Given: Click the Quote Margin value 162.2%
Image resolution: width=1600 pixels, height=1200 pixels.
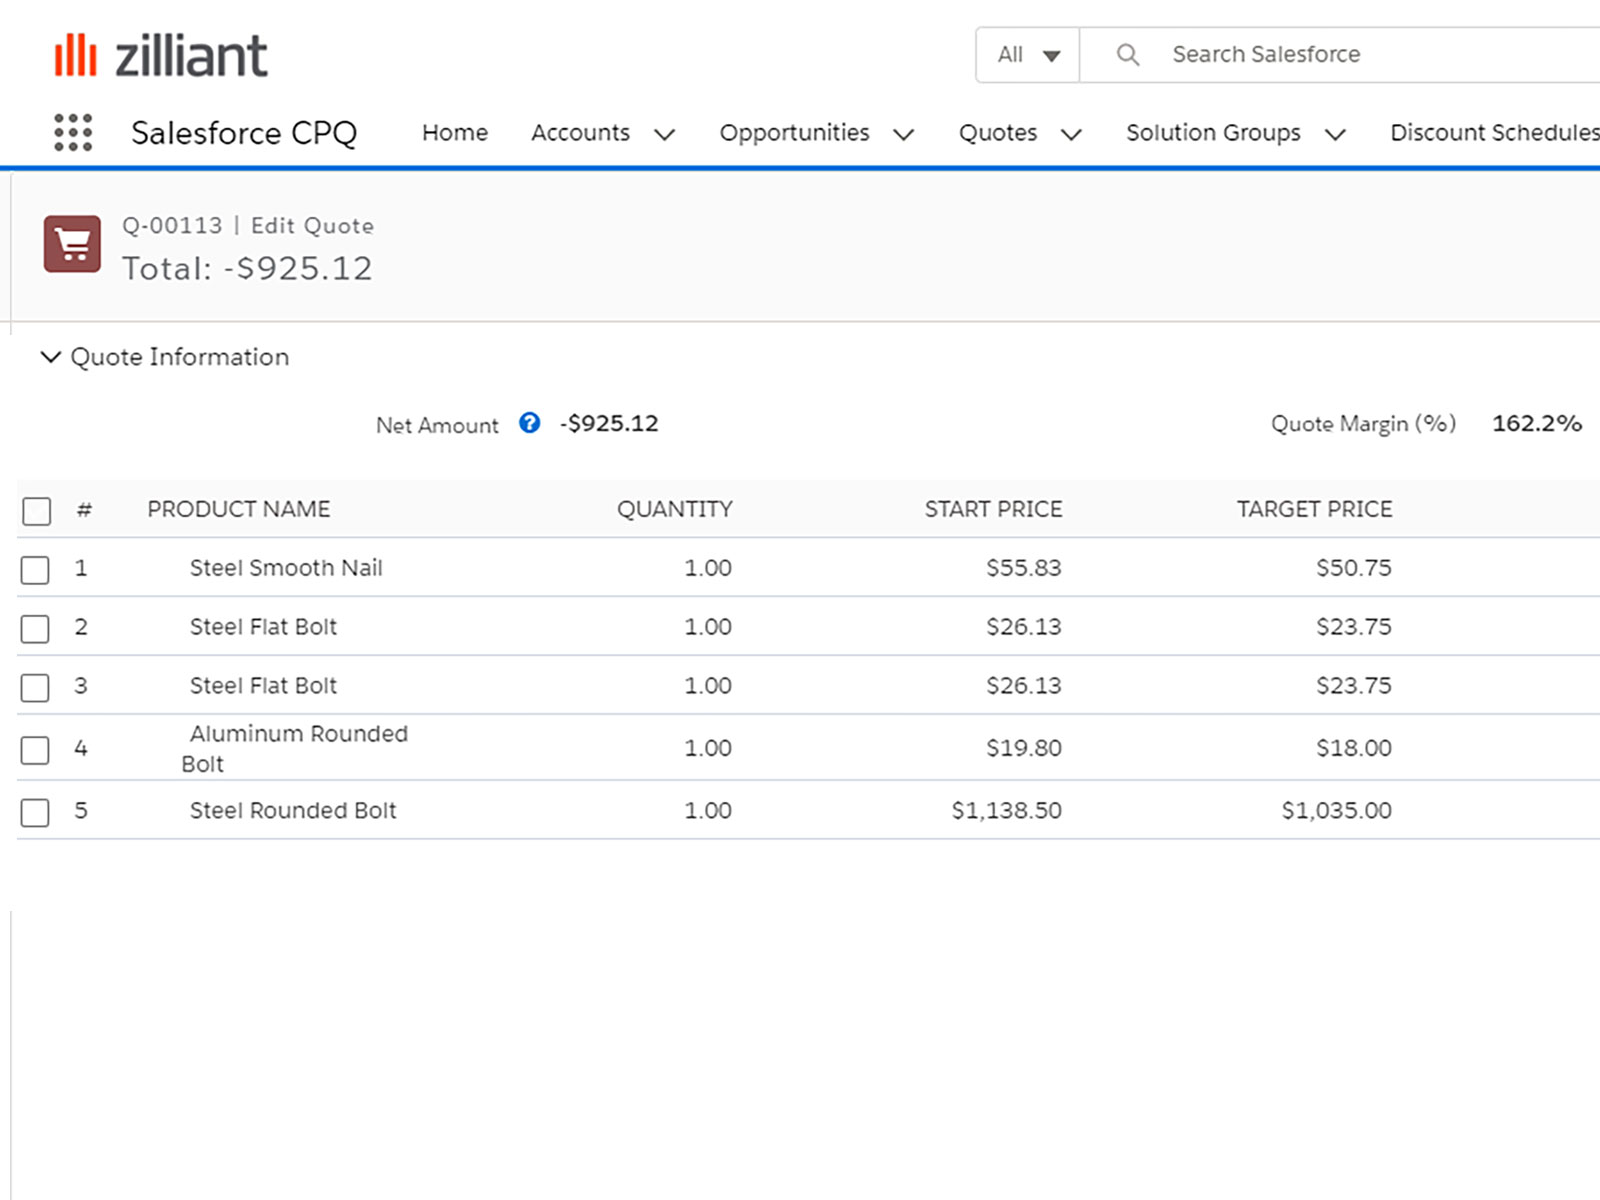Looking at the screenshot, I should pos(1537,423).
